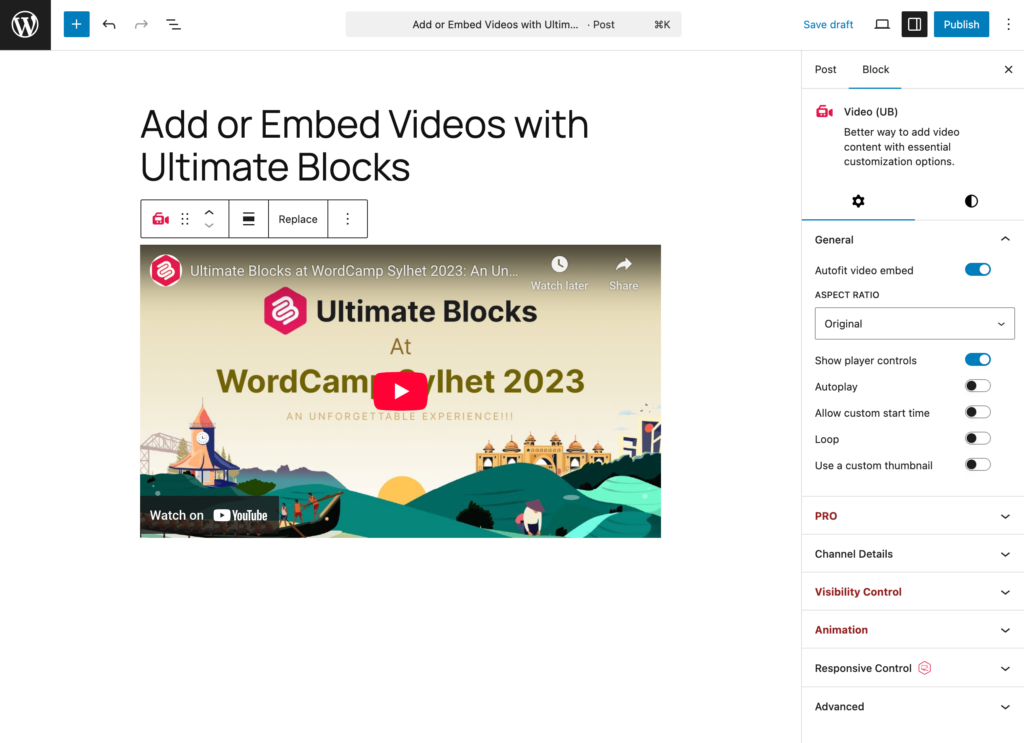The image size is (1024, 743).
Task: Switch to the block styles half-circle tab
Action: click(971, 201)
